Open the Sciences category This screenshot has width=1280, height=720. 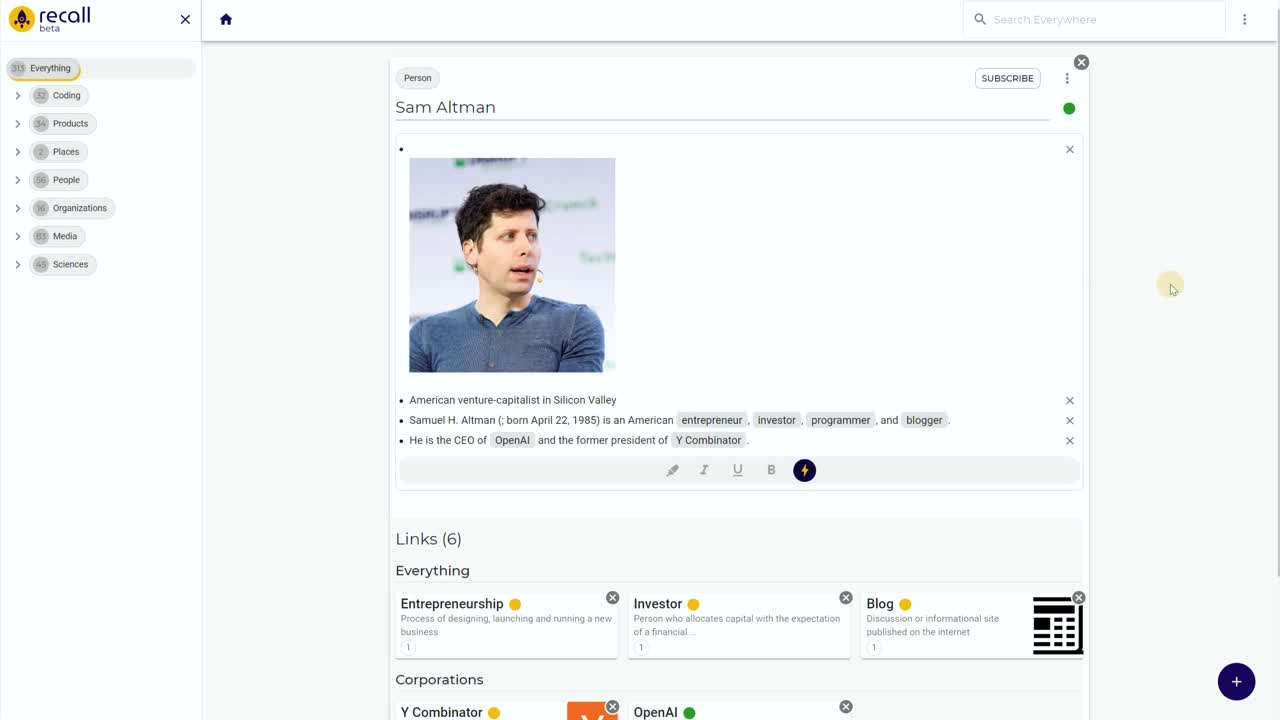63,264
